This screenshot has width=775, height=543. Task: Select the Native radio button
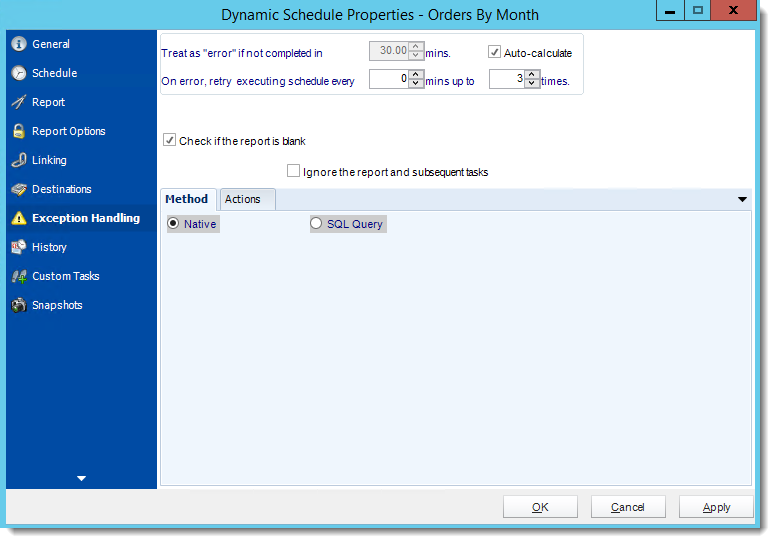173,223
